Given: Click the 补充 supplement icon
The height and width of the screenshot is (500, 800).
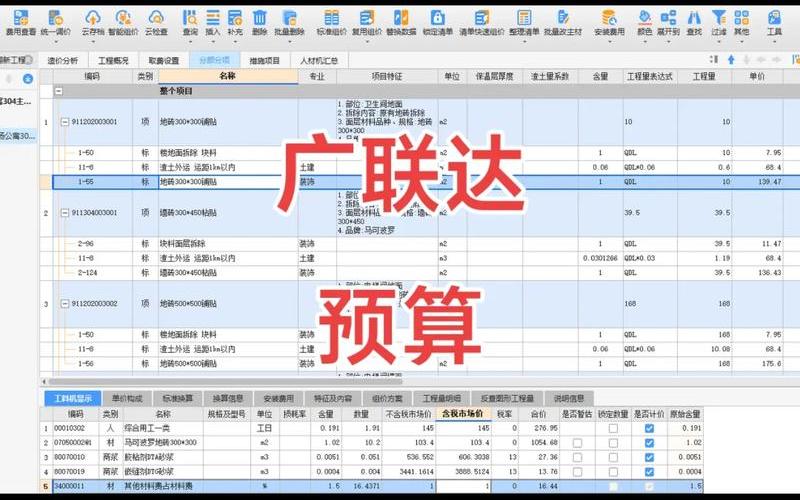Looking at the screenshot, I should 235,18.
